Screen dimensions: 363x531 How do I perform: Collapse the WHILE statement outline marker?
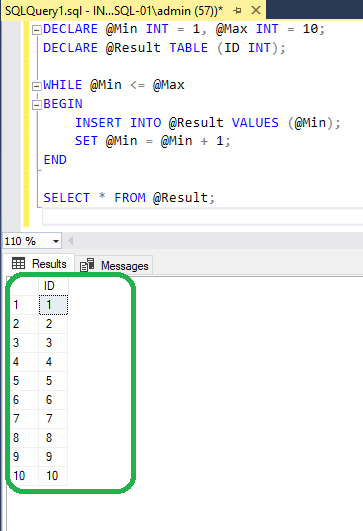tap(36, 86)
